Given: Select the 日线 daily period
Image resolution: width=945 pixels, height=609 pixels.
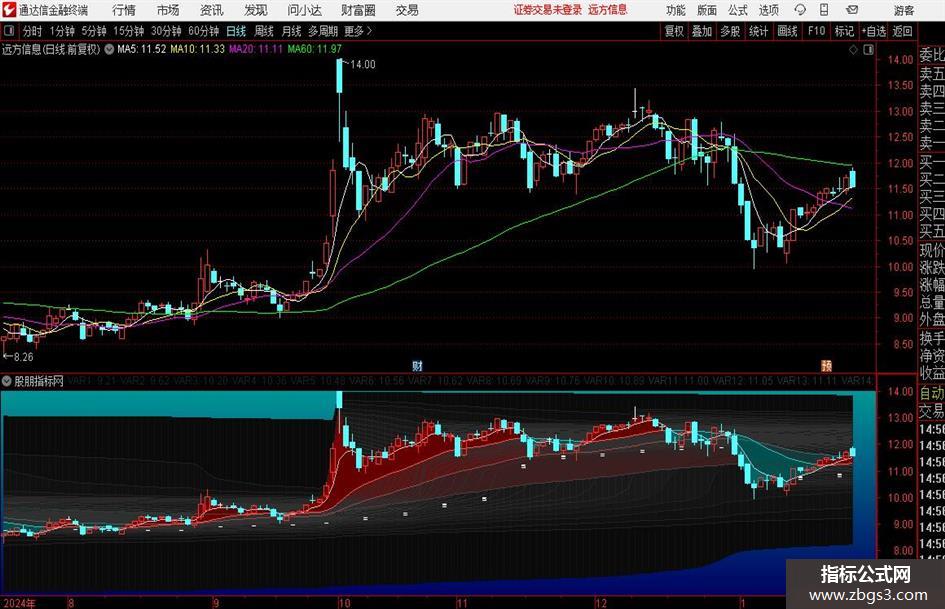Looking at the screenshot, I should [x=236, y=31].
